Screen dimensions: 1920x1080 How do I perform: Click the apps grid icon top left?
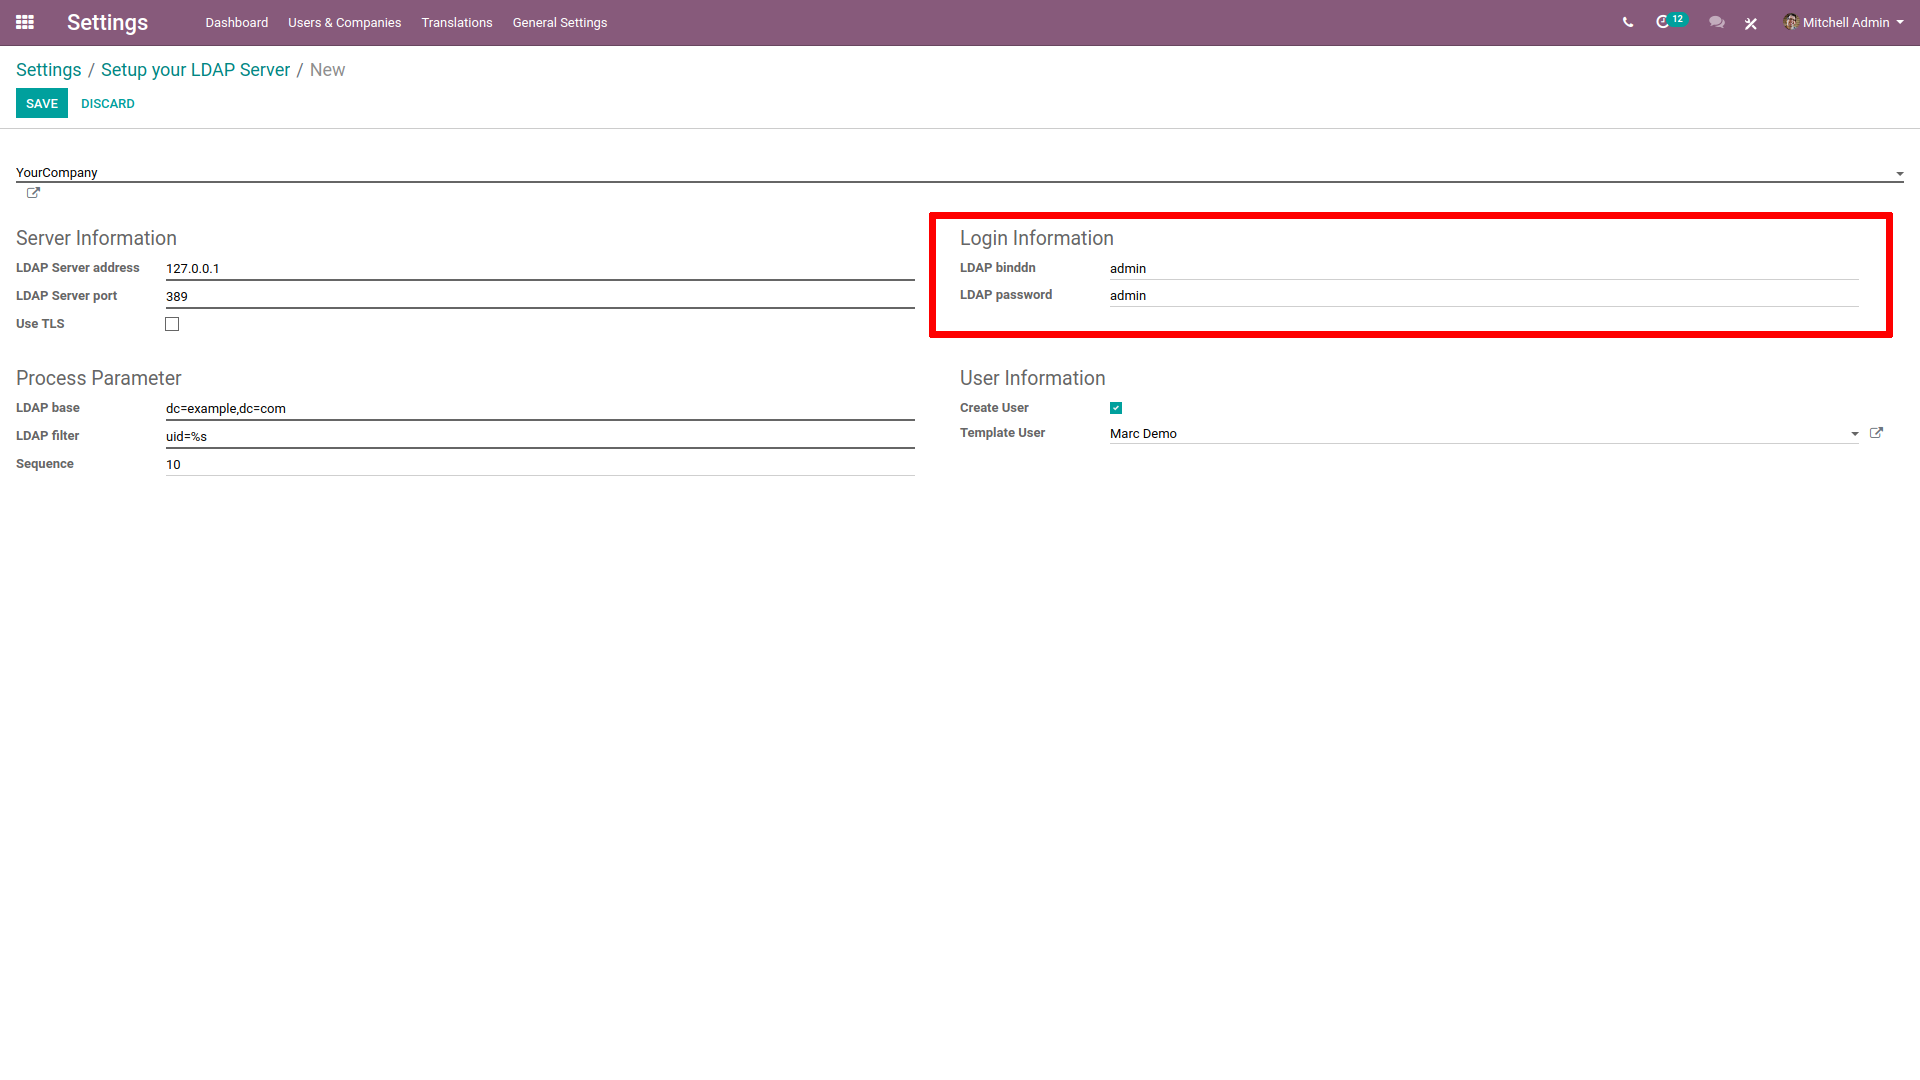click(25, 22)
